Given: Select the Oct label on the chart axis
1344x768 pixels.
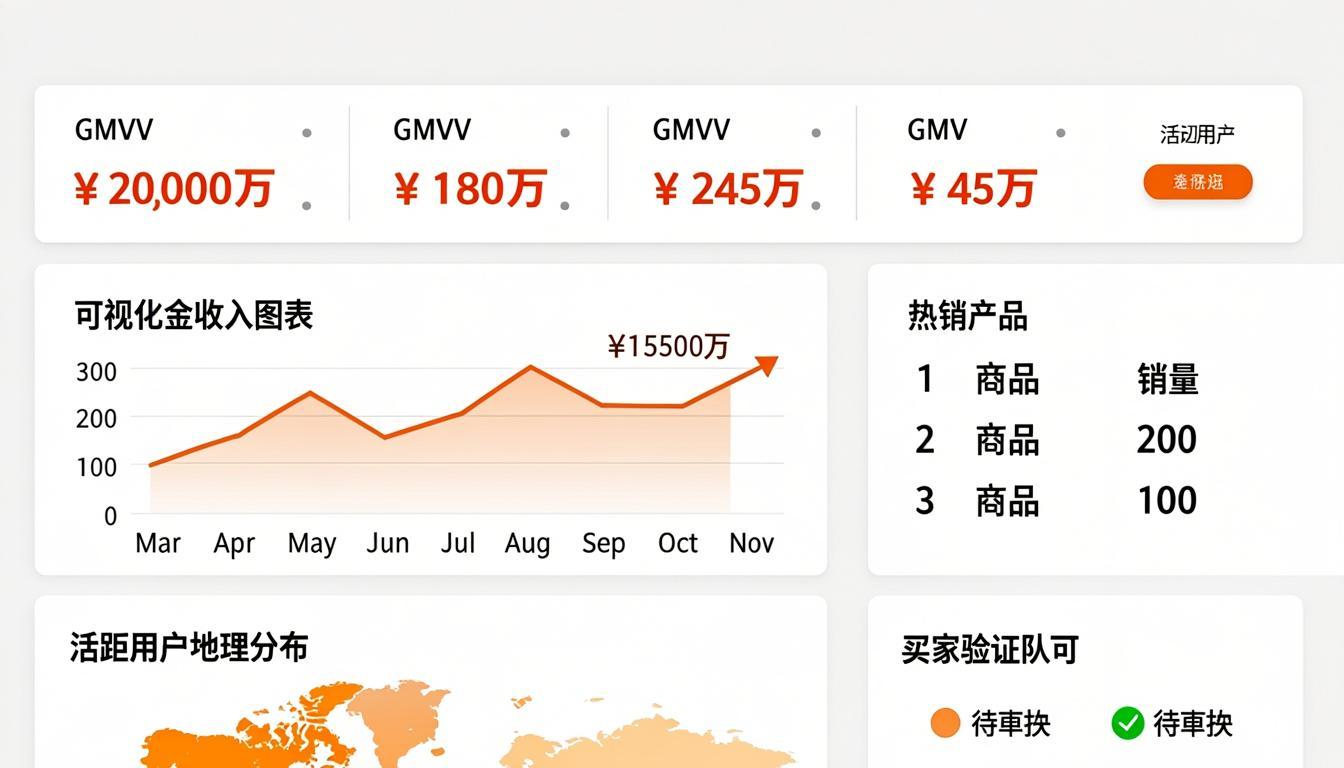Looking at the screenshot, I should click(x=678, y=543).
